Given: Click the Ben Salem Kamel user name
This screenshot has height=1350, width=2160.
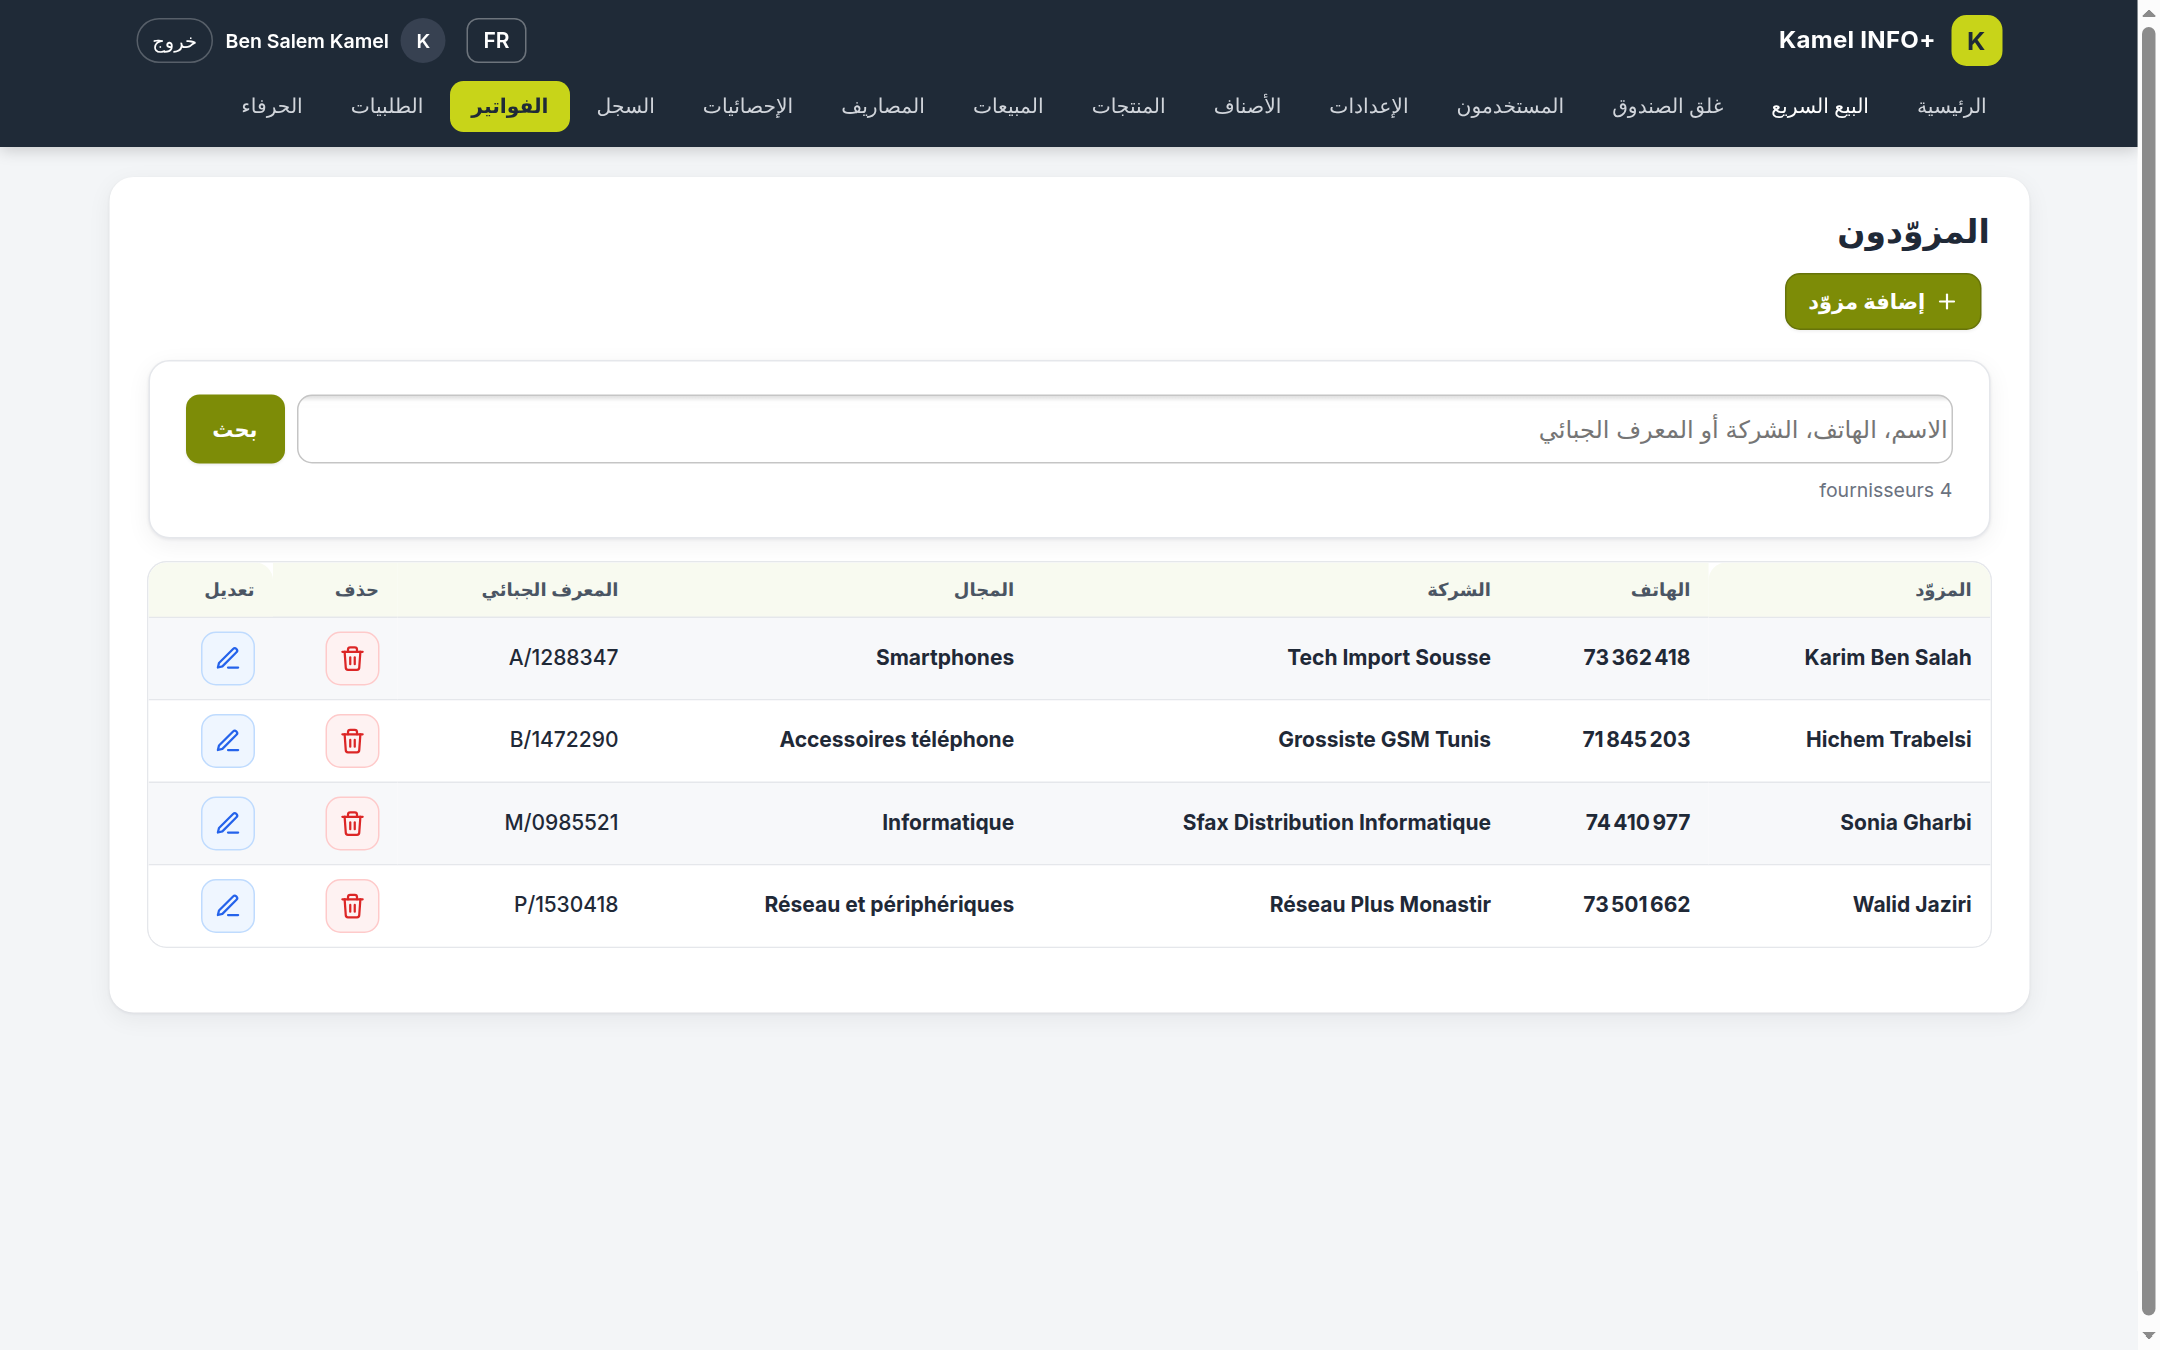Looking at the screenshot, I should point(307,41).
